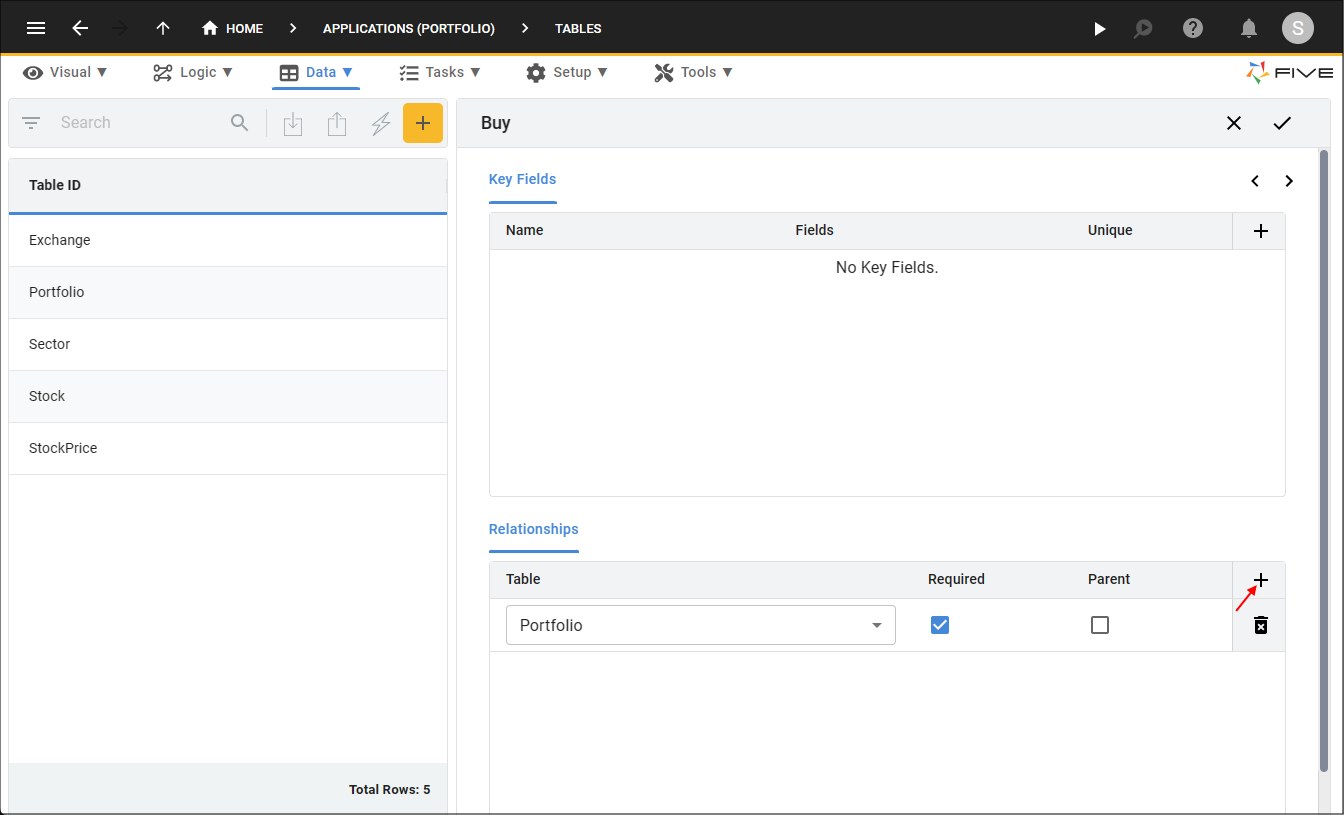Delete the Portfolio relationship row

tap(1261, 625)
